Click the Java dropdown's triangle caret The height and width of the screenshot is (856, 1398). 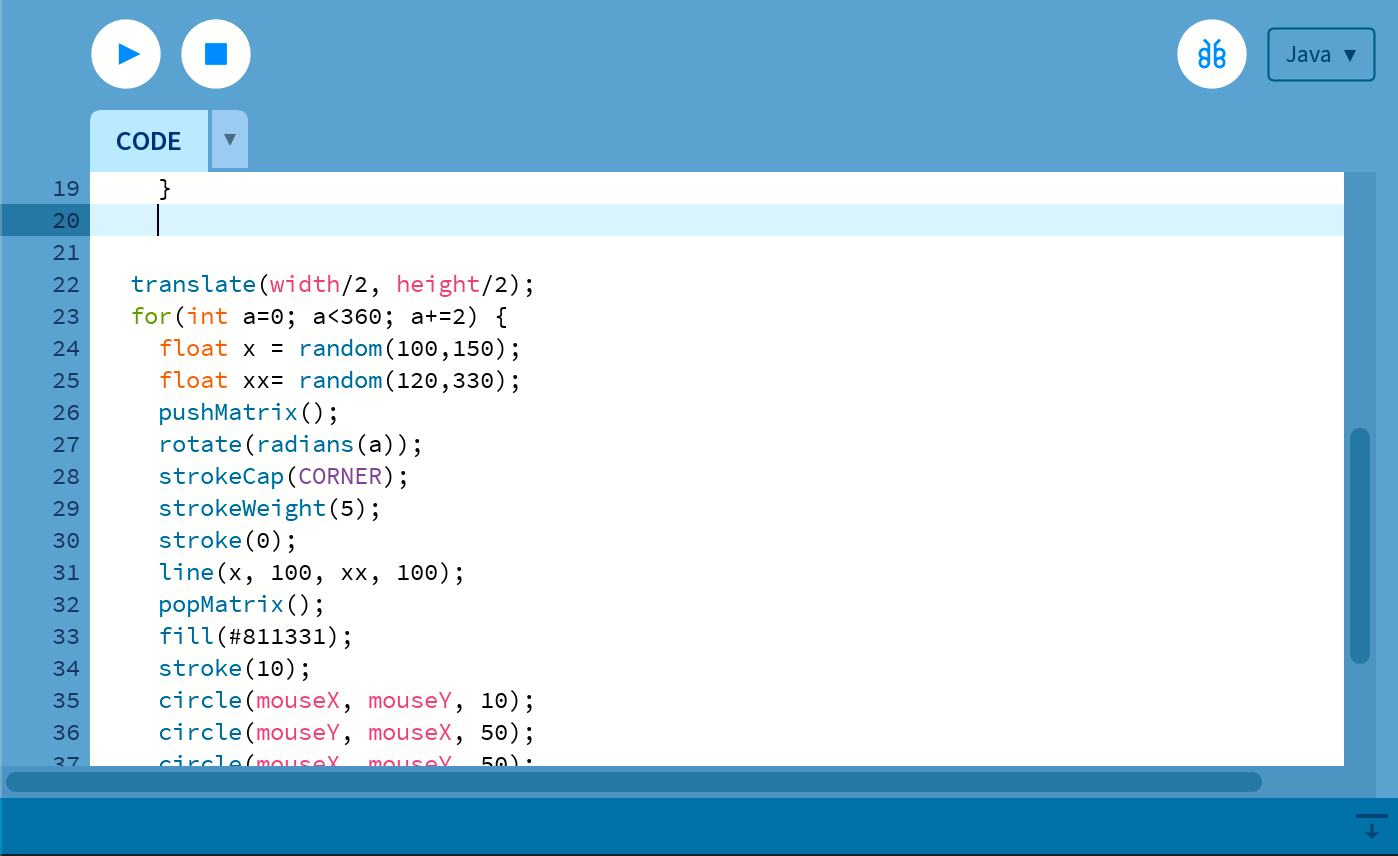(1350, 56)
